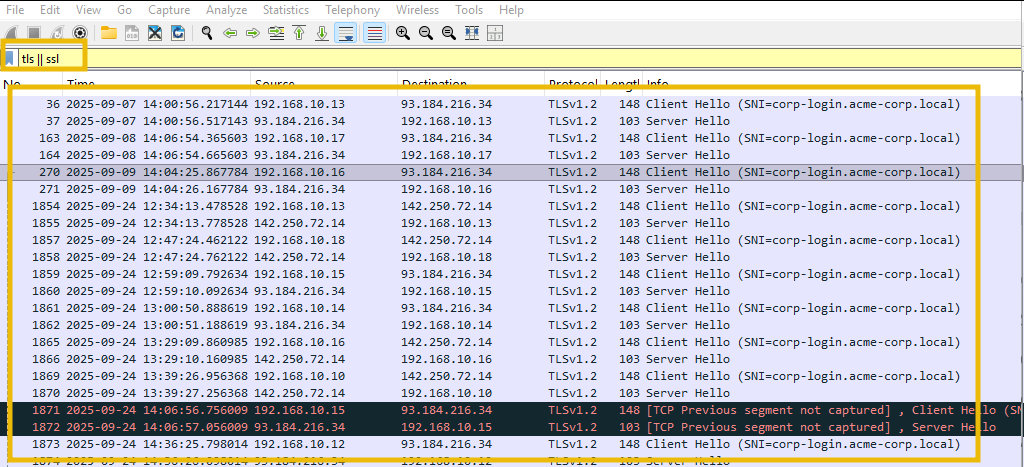Open a capture file via folder icon

108,33
